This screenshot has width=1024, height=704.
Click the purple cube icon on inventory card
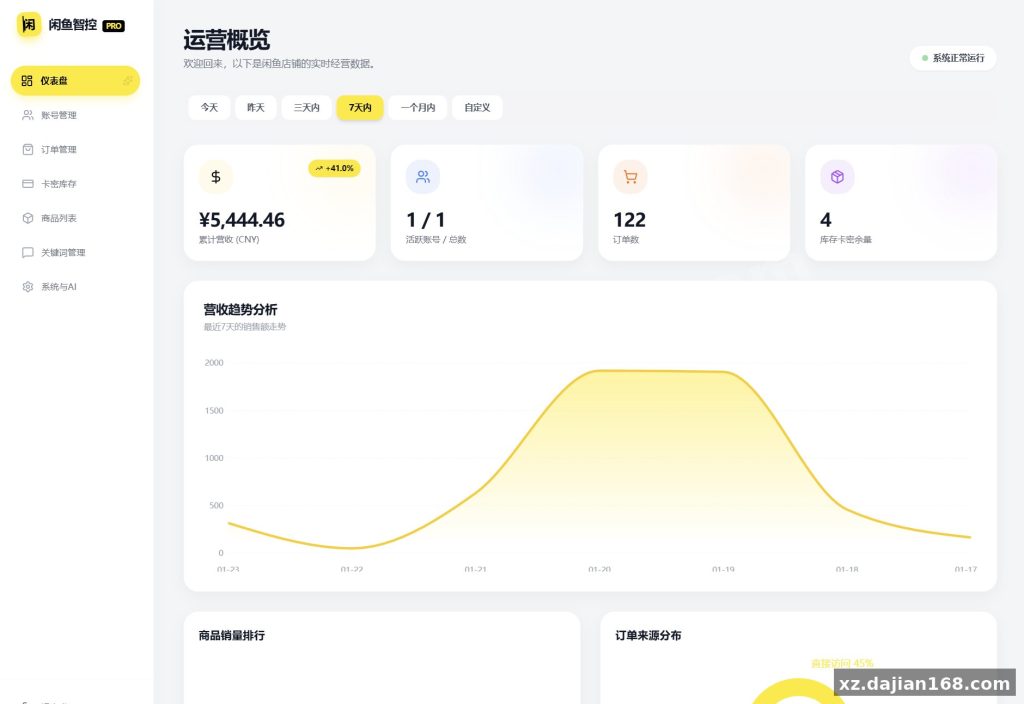click(x=837, y=177)
